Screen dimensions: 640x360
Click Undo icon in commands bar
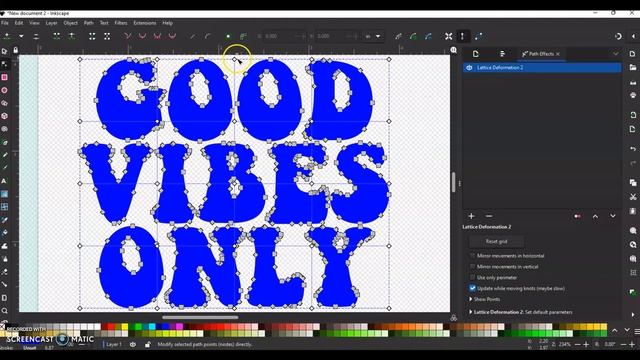(633, 149)
